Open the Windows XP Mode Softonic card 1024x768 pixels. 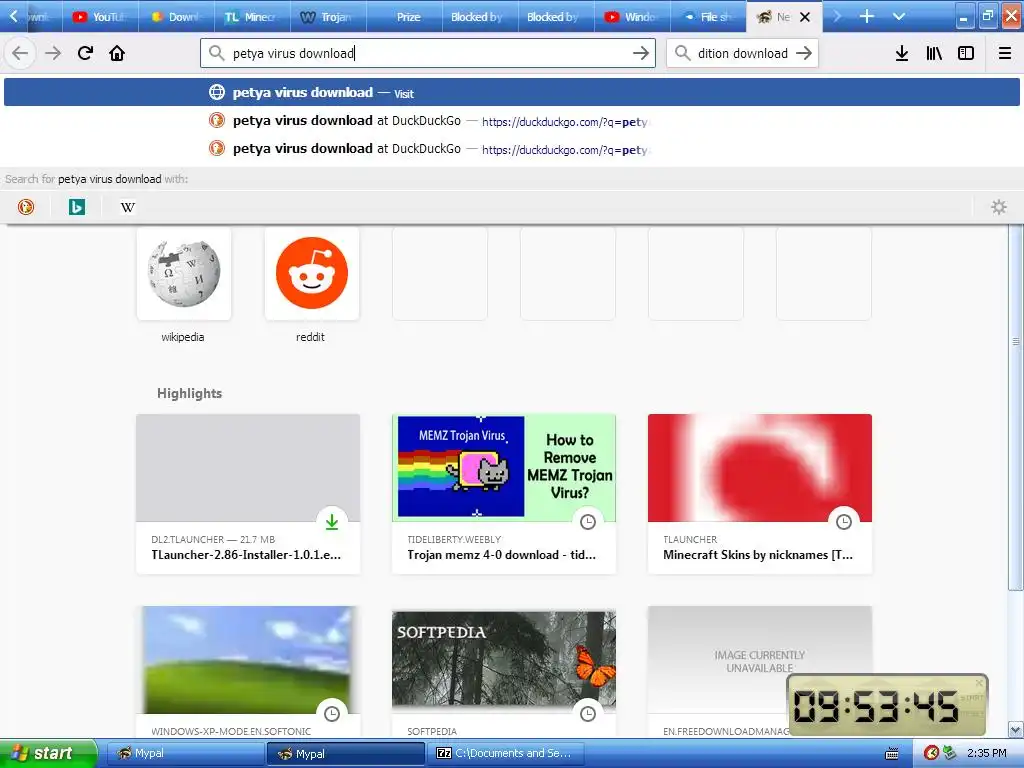point(248,673)
